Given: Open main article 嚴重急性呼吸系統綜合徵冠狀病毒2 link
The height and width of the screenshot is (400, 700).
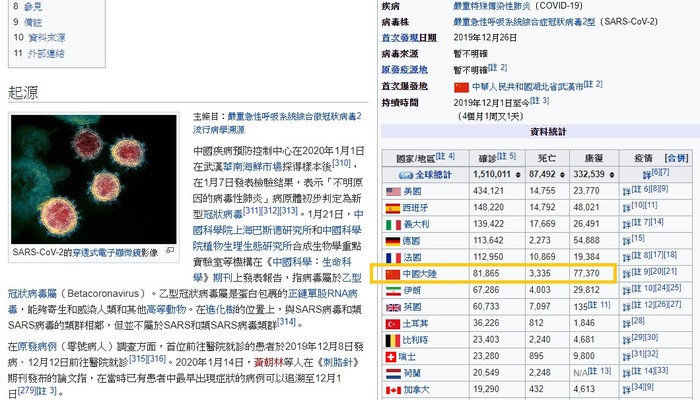Looking at the screenshot, I should [x=277, y=123].
